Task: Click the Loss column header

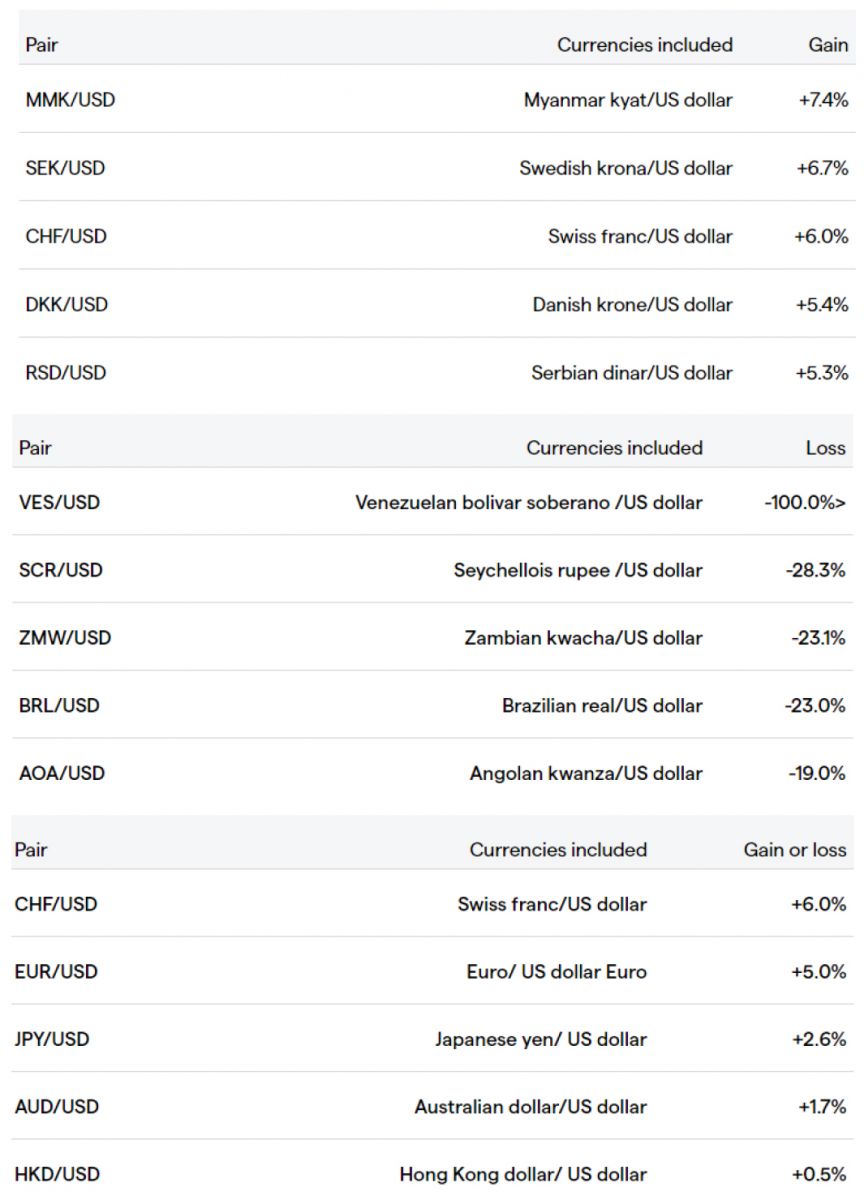Action: point(825,448)
